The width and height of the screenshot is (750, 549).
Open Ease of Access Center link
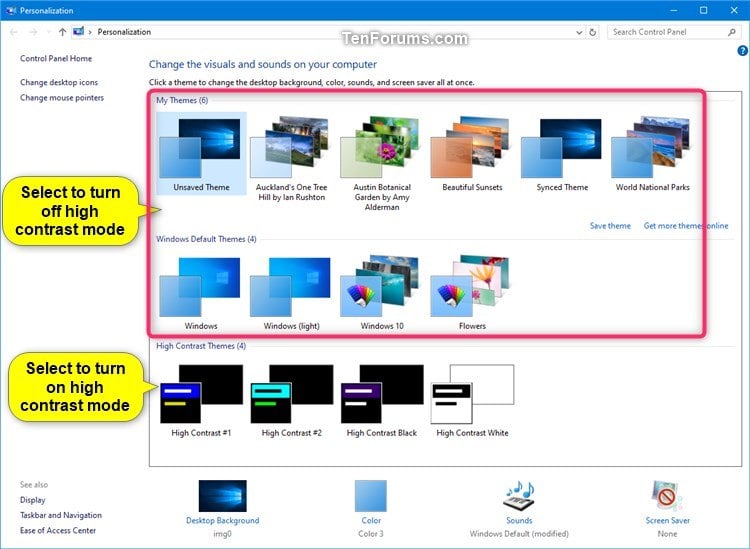[x=58, y=530]
